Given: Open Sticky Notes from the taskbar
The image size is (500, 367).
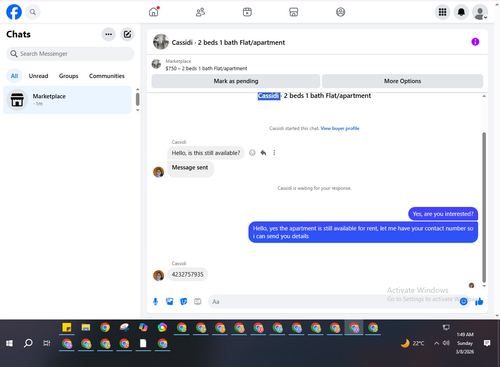Looking at the screenshot, I should (67, 328).
